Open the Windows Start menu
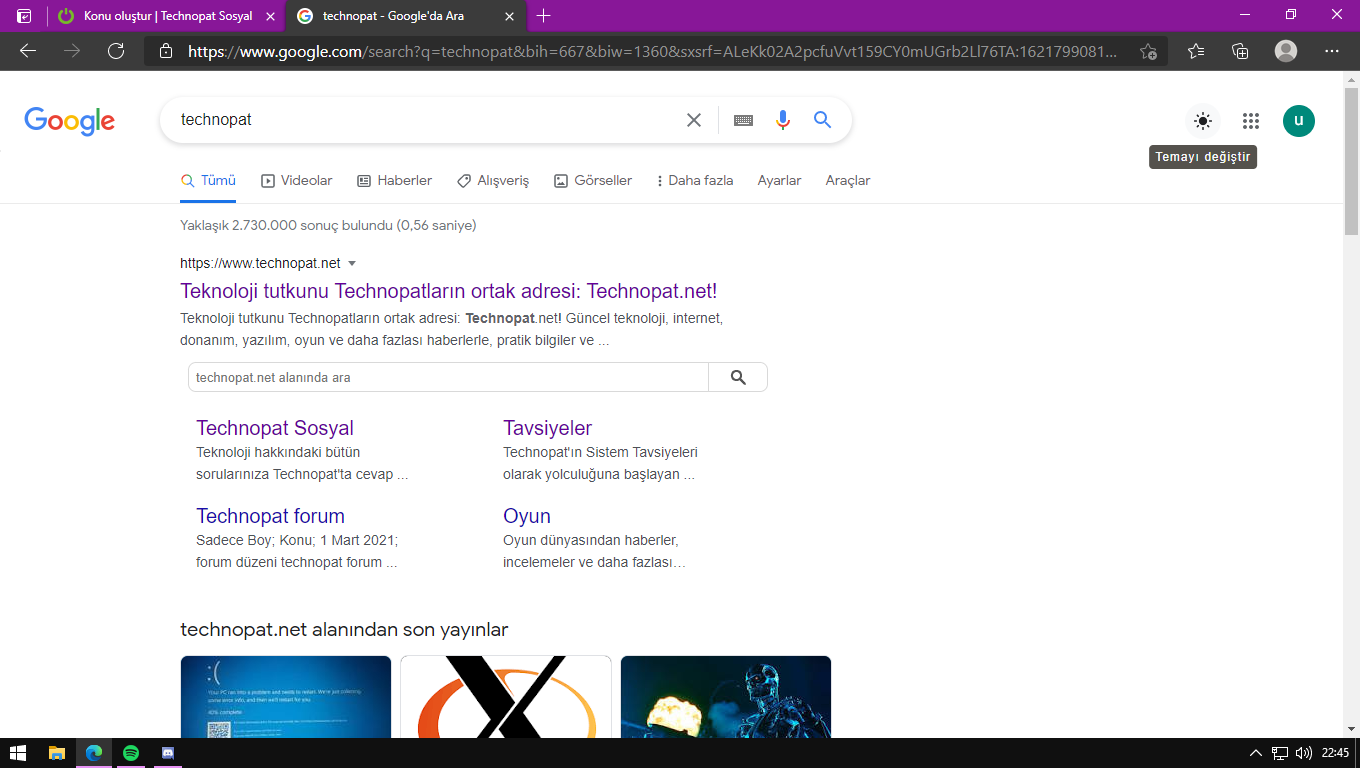This screenshot has height=768, width=1360. coord(17,753)
